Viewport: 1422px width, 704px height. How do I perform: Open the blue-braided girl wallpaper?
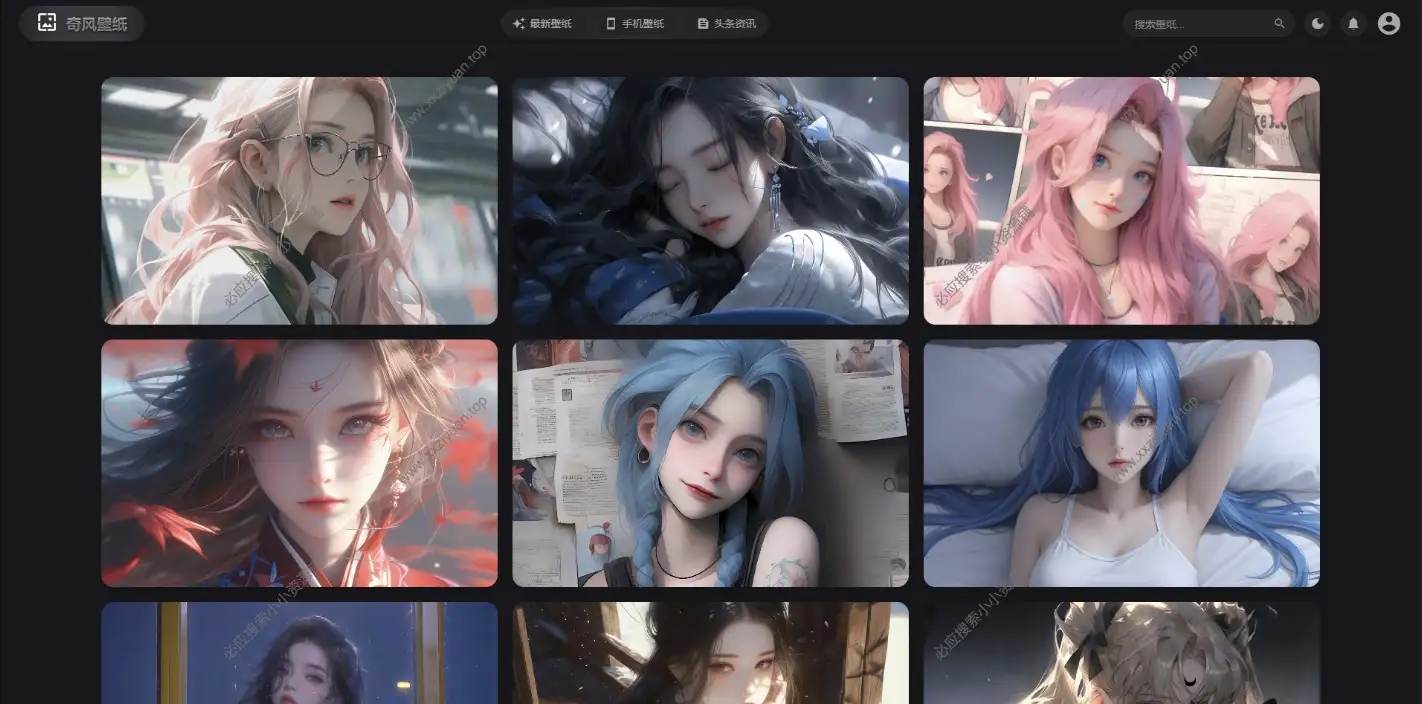710,462
